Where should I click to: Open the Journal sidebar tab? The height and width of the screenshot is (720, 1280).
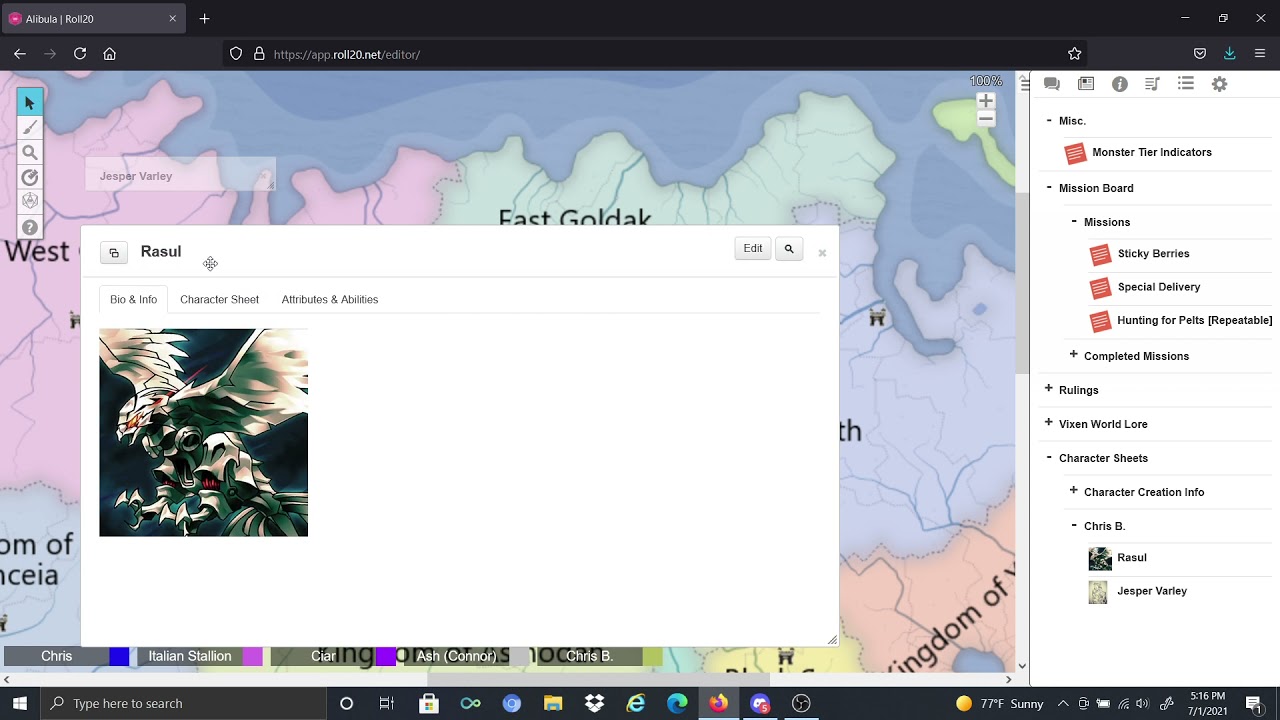[1086, 84]
